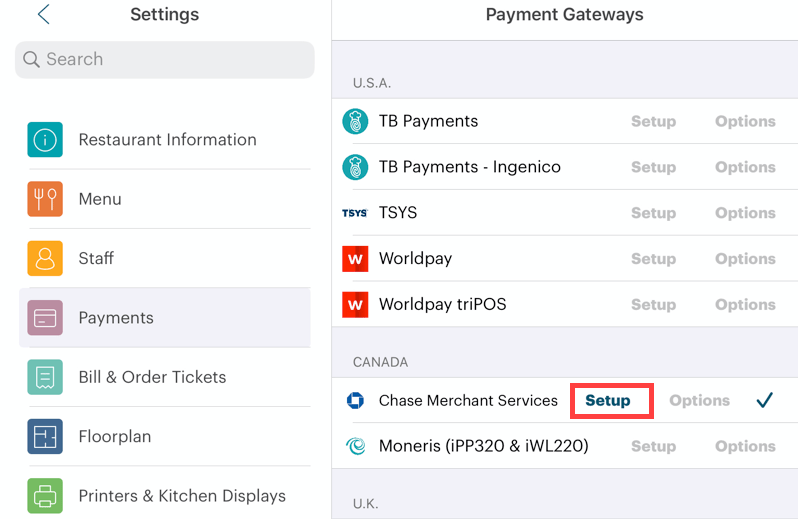Click the Chase Merchant Services logo
The height and width of the screenshot is (519, 798).
pyautogui.click(x=355, y=401)
